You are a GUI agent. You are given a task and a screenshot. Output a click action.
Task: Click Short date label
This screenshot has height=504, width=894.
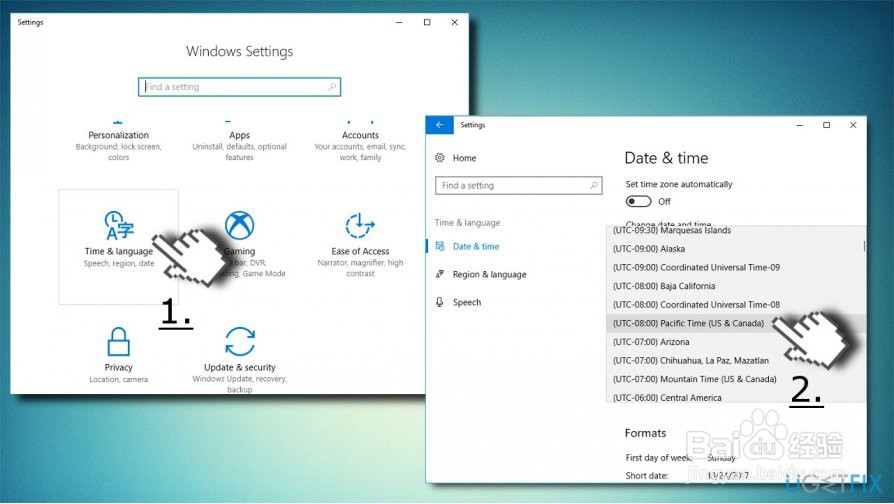pos(647,475)
